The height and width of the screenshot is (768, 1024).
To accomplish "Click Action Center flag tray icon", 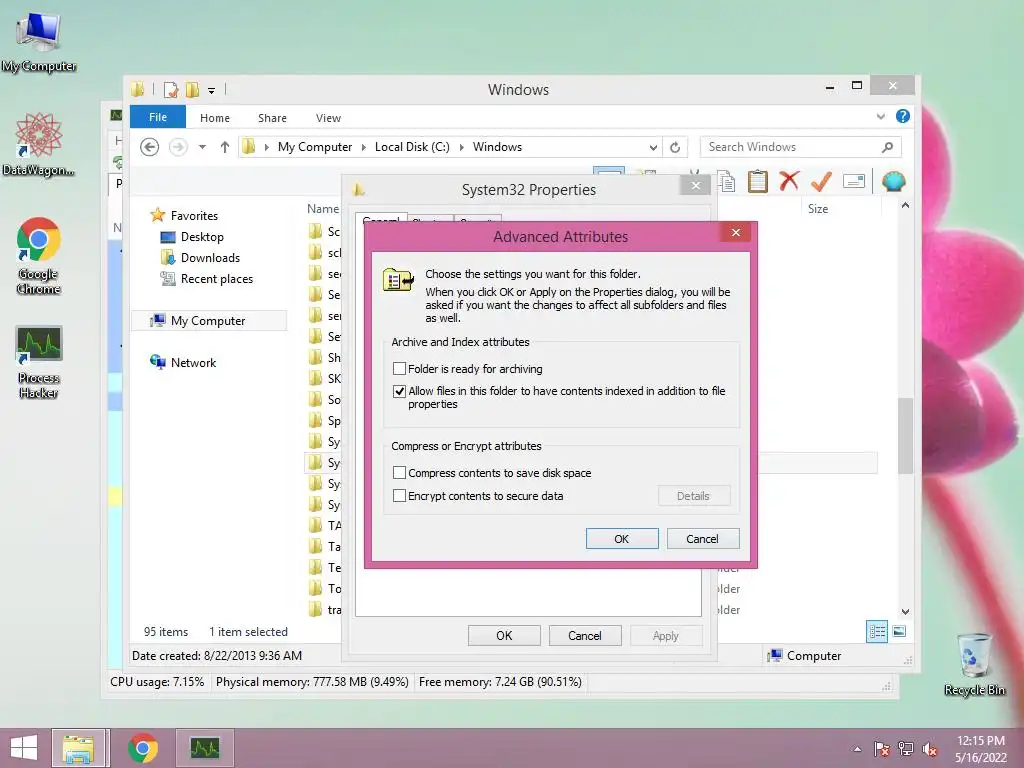I will coord(882,749).
